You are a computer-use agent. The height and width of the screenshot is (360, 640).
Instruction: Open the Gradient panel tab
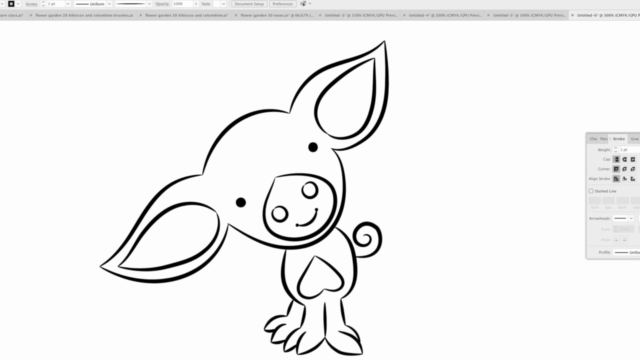634,139
